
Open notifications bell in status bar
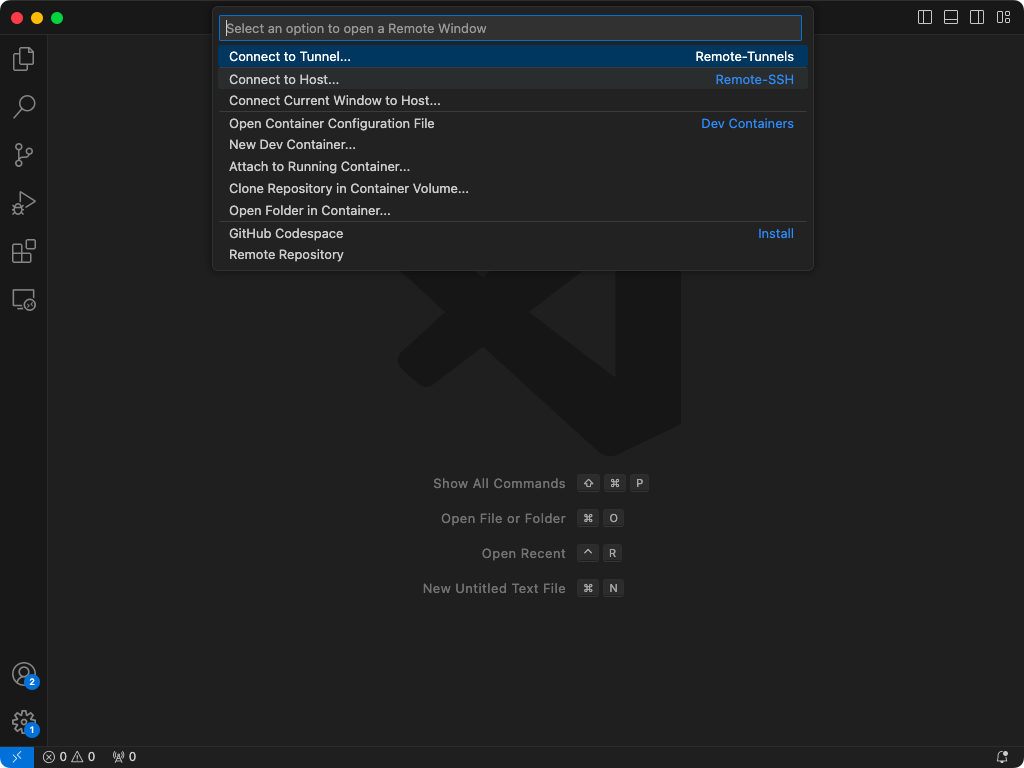1002,757
